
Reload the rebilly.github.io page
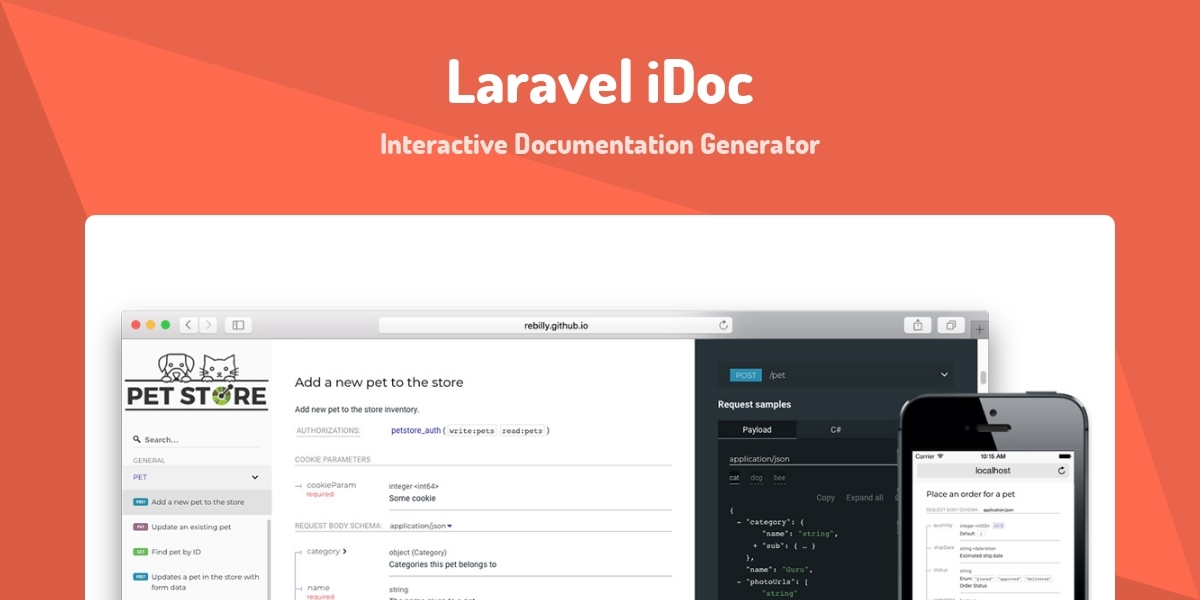(x=723, y=325)
